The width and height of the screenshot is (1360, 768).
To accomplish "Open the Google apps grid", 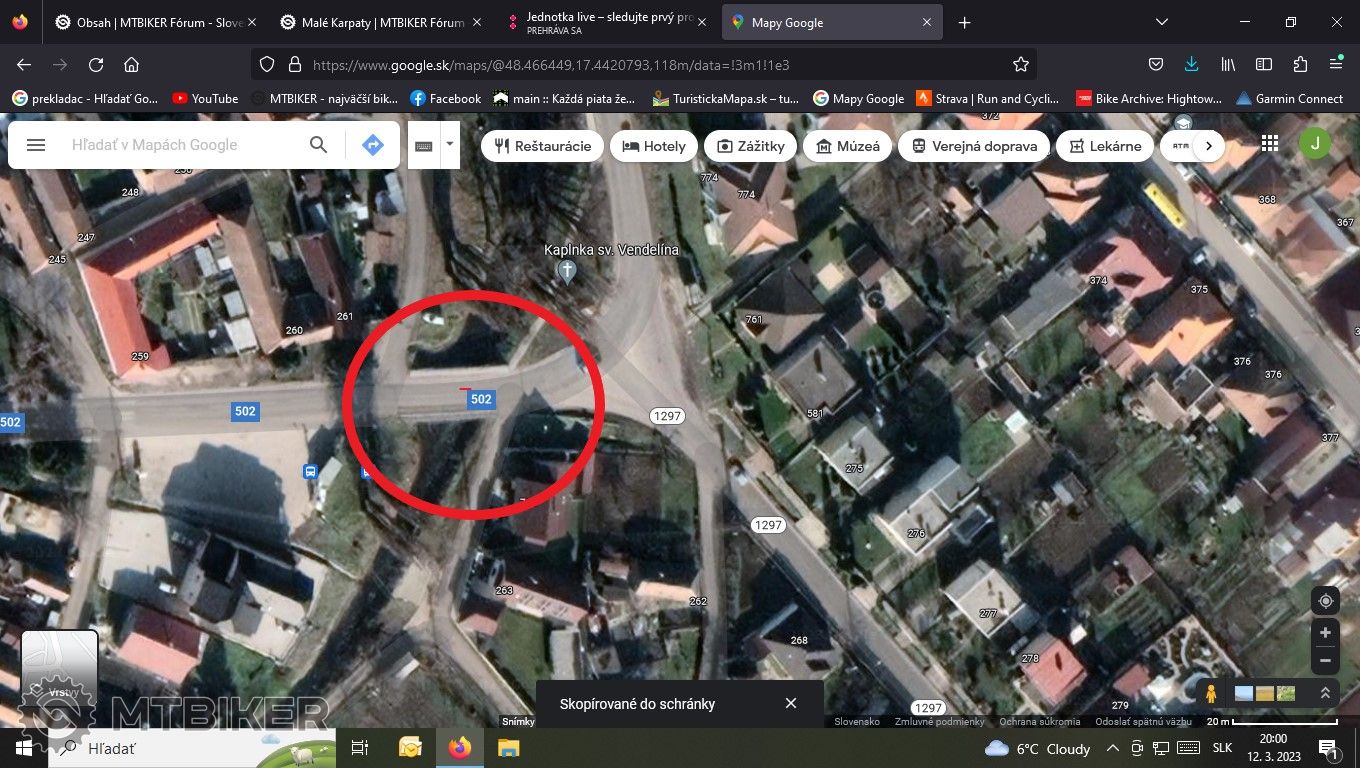I will tap(1269, 144).
